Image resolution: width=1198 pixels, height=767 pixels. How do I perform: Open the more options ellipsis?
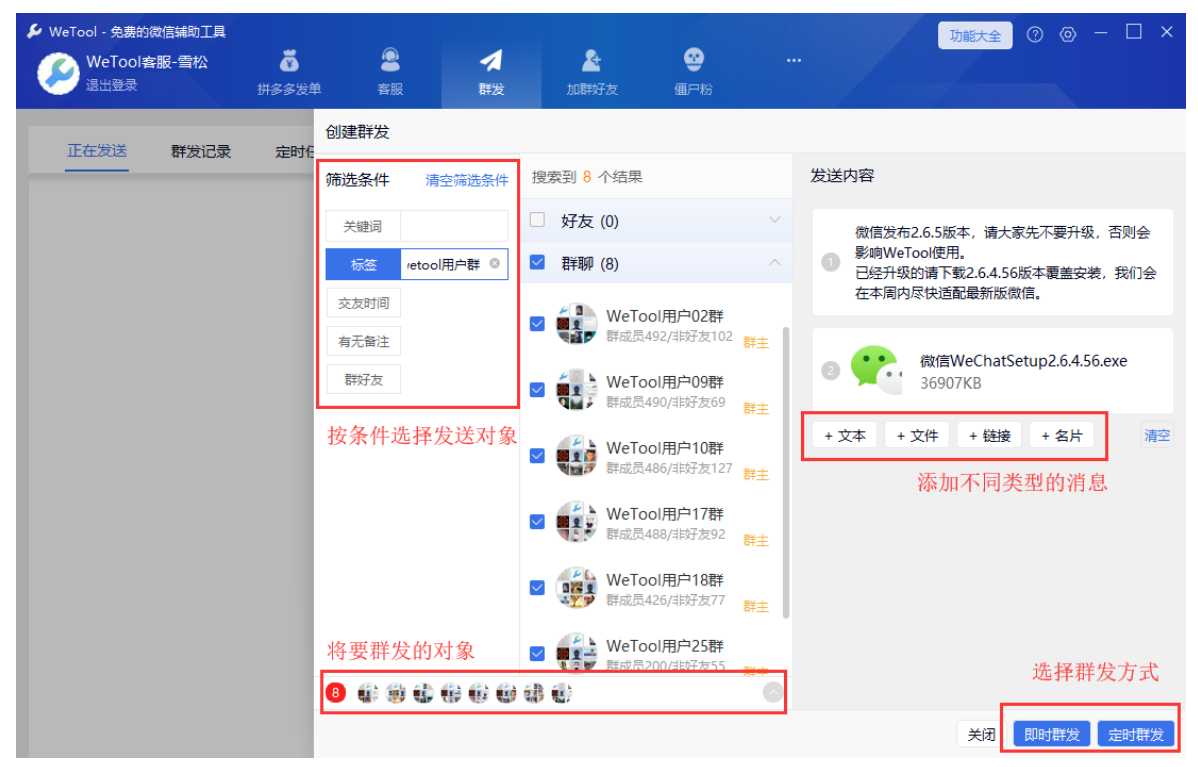click(x=794, y=60)
